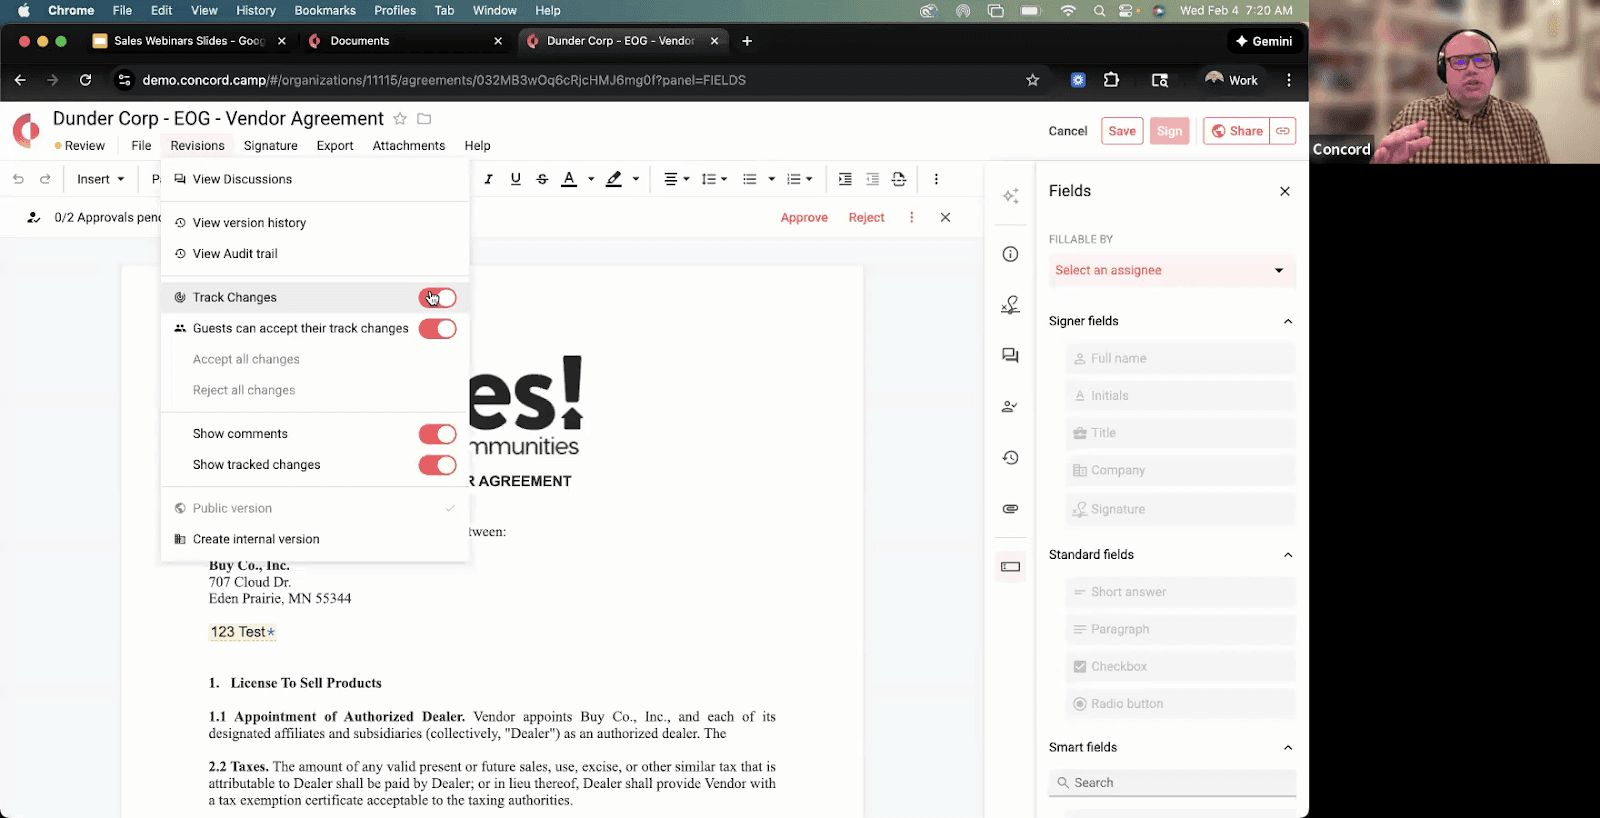The image size is (1600, 818).
Task: Open the Signature menu
Action: 270,146
